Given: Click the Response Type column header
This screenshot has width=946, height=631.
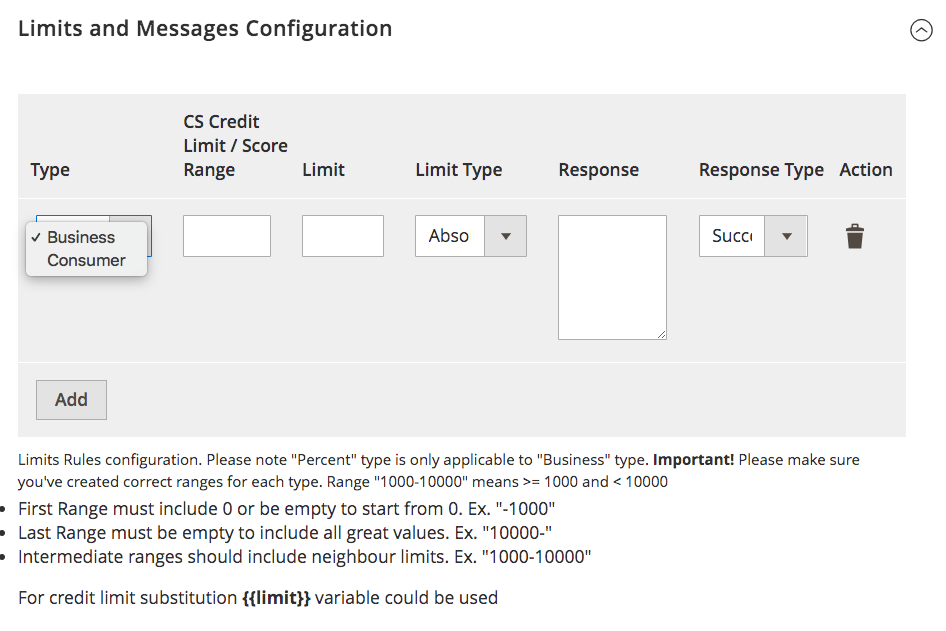Looking at the screenshot, I should pos(761,170).
